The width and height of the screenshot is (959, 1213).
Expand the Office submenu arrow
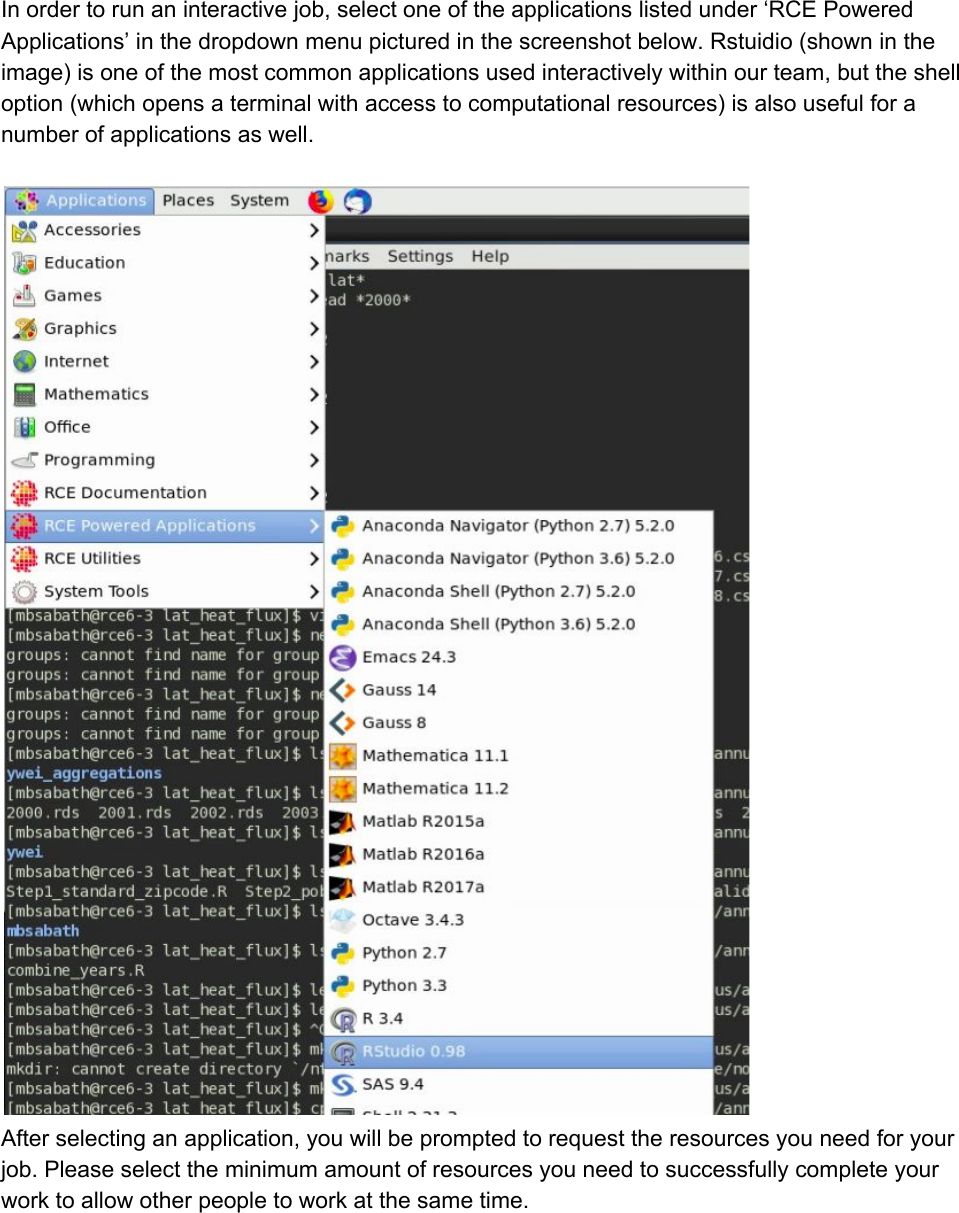click(x=314, y=427)
